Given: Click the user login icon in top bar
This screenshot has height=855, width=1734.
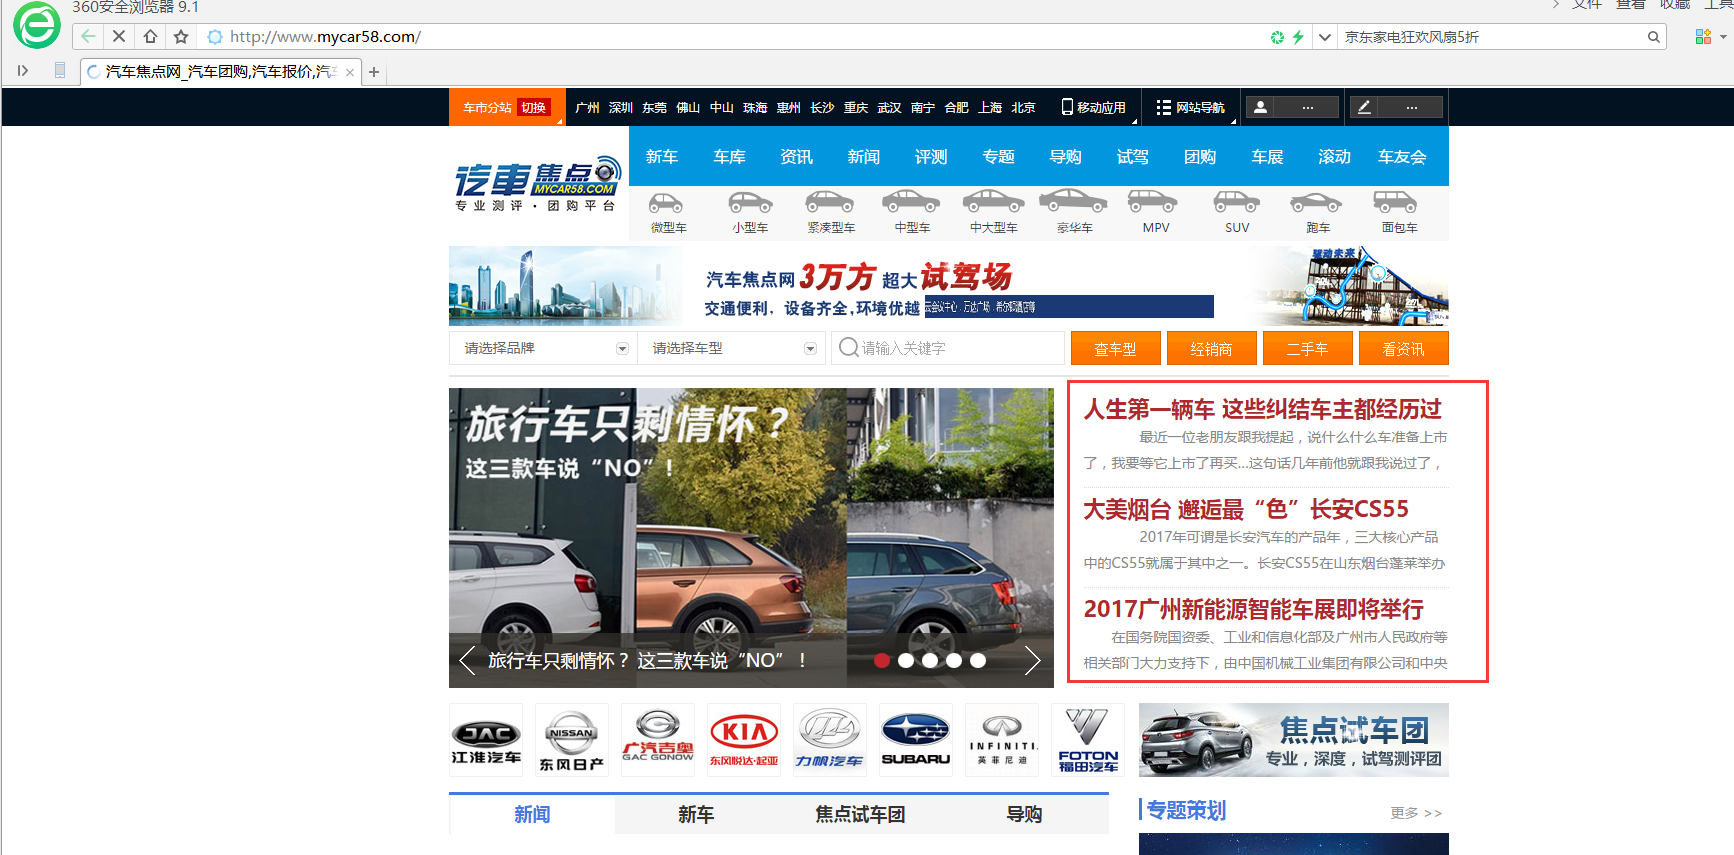Looking at the screenshot, I should 1261,107.
